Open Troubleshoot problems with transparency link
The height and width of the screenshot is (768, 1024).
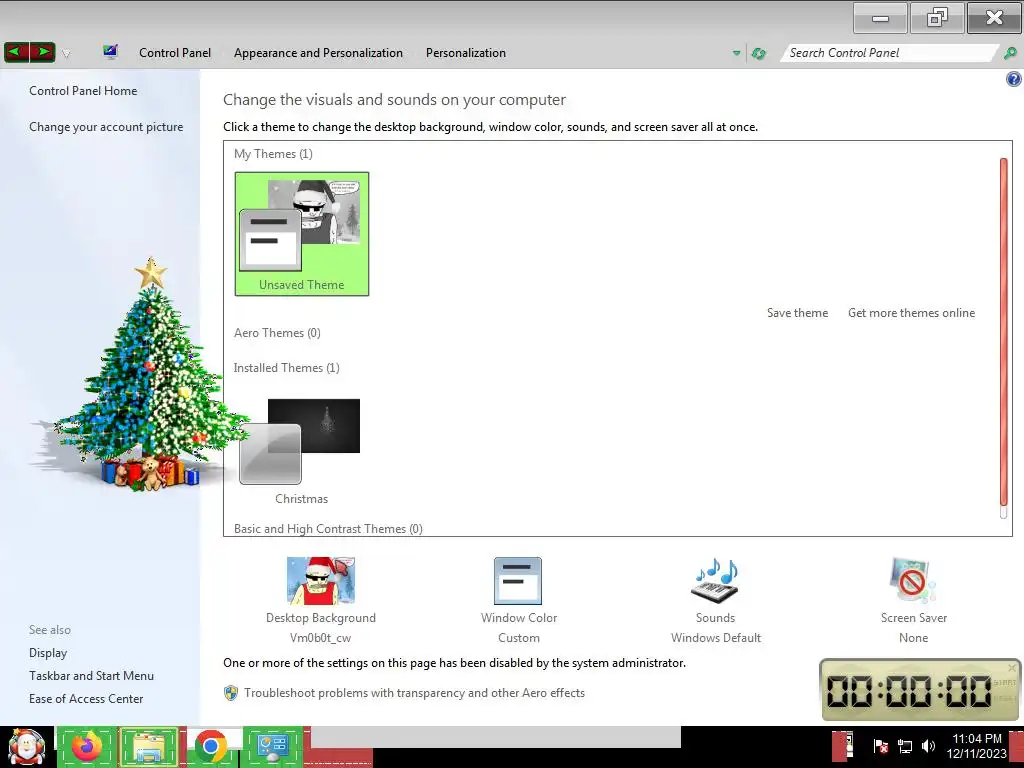click(x=414, y=693)
